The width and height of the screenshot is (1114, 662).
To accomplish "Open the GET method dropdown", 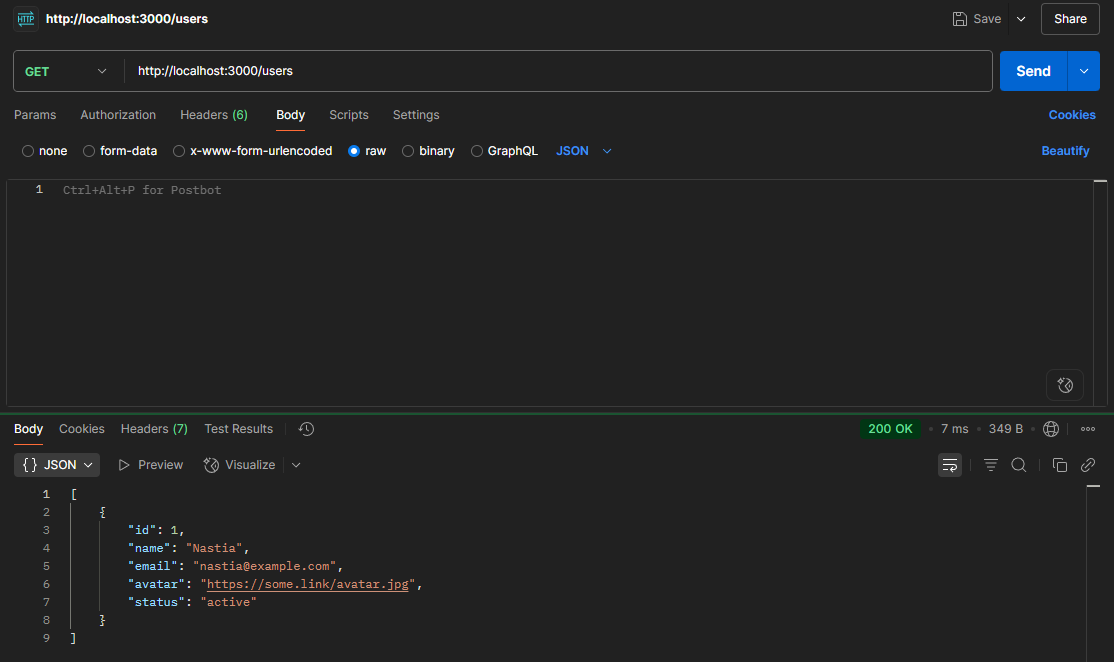I will click(66, 71).
